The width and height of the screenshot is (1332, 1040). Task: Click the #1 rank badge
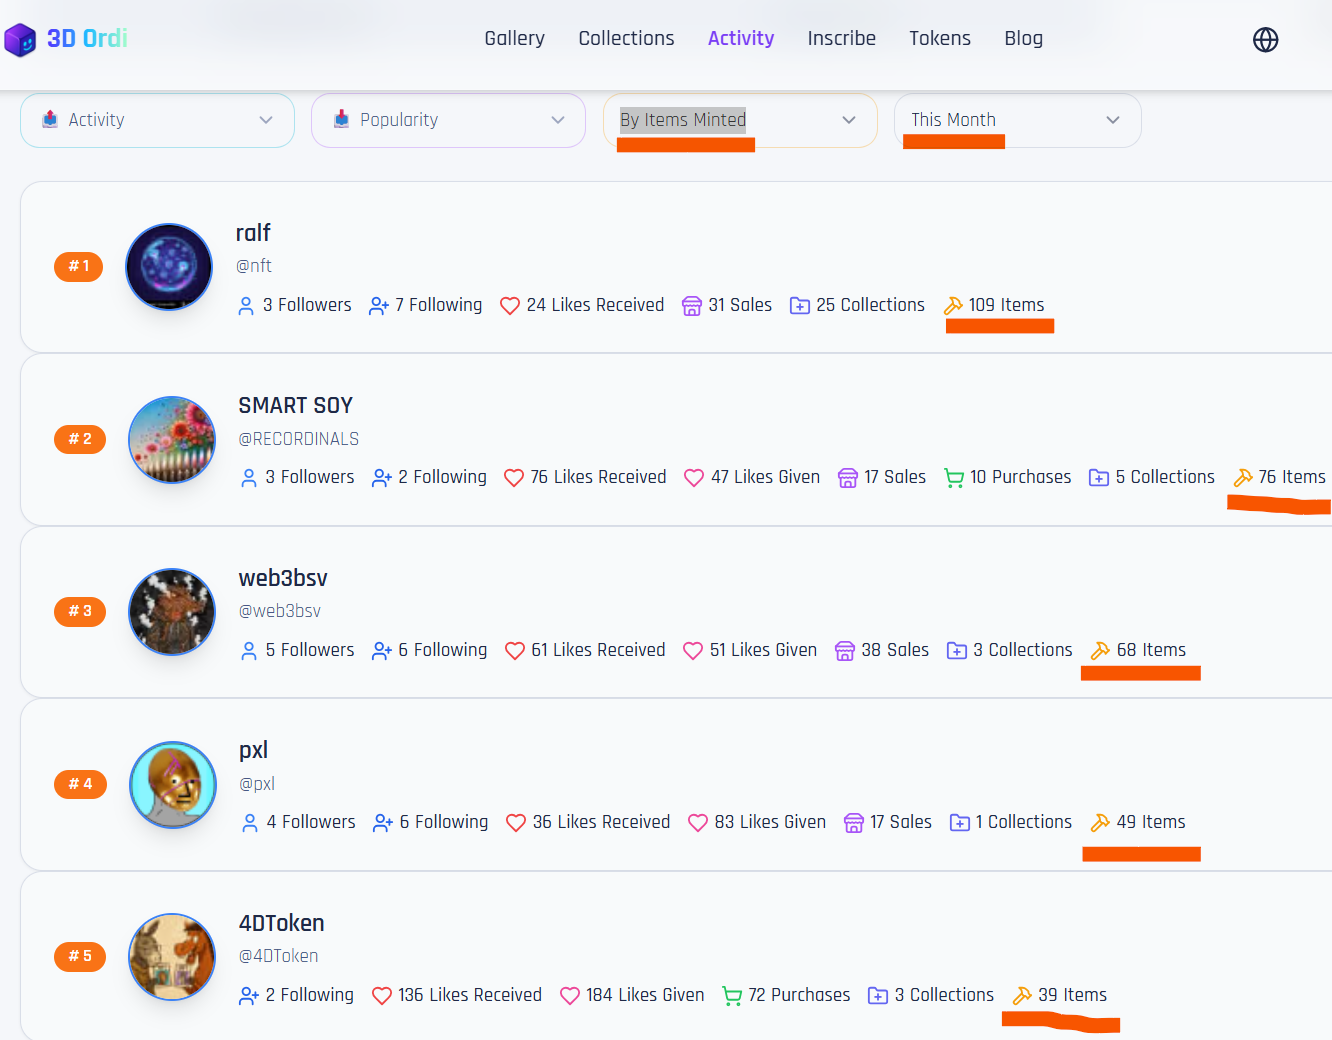pyautogui.click(x=79, y=266)
